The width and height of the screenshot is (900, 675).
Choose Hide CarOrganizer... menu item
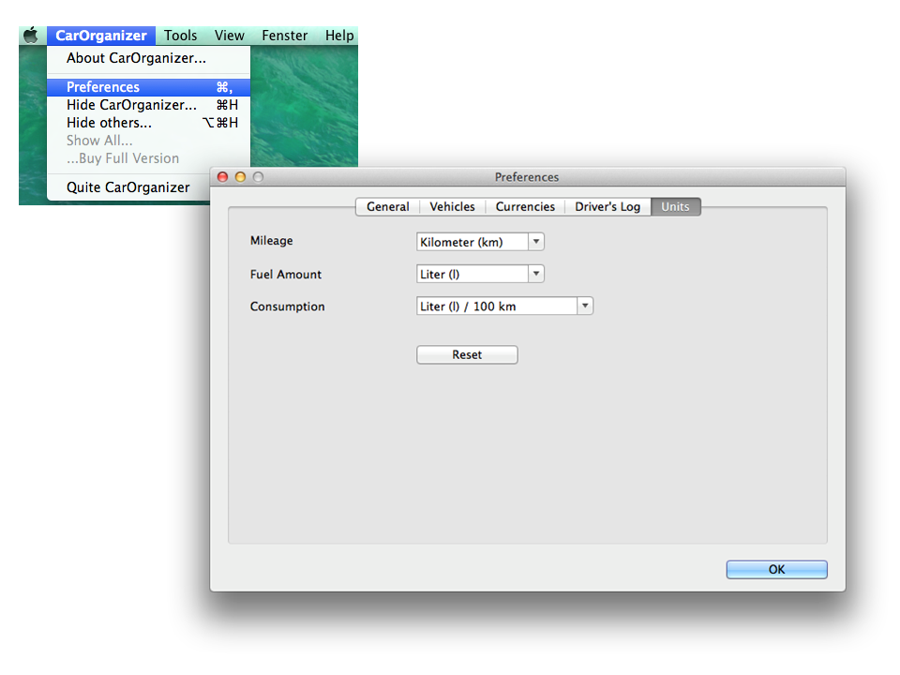click(x=131, y=105)
